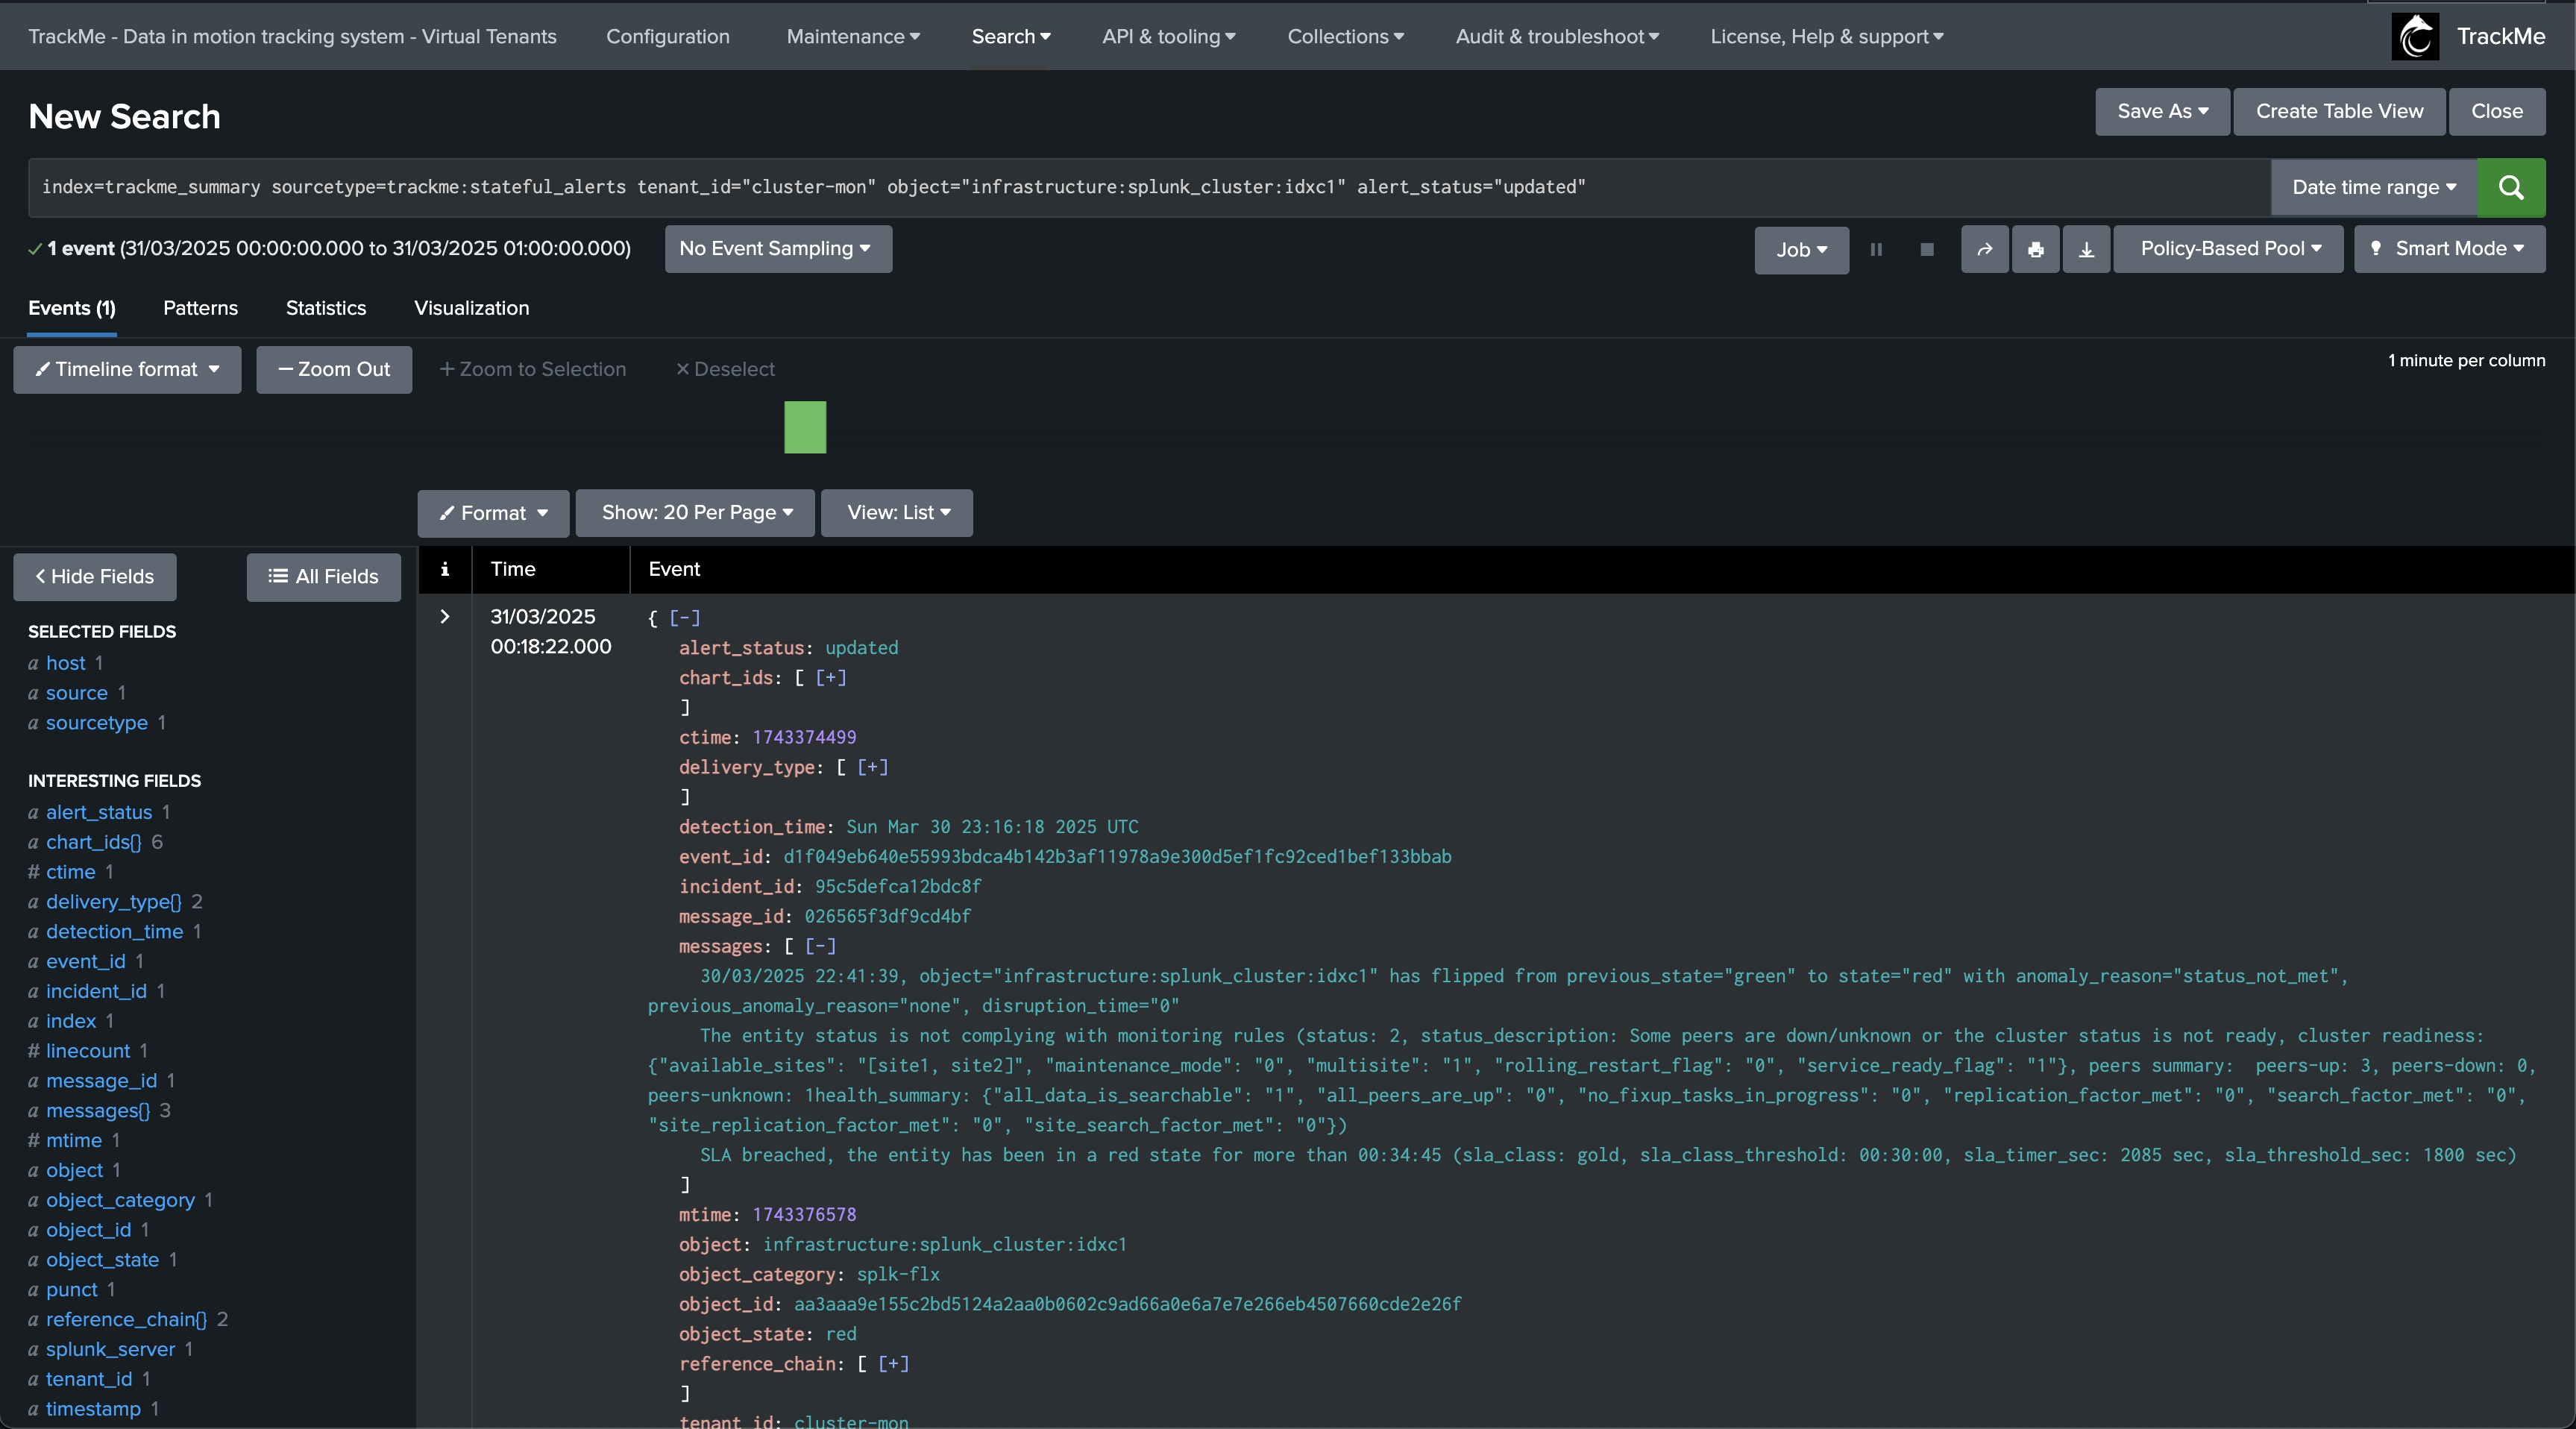2576x1429 pixels.
Task: Click Hide Fields button
Action: tap(95, 577)
